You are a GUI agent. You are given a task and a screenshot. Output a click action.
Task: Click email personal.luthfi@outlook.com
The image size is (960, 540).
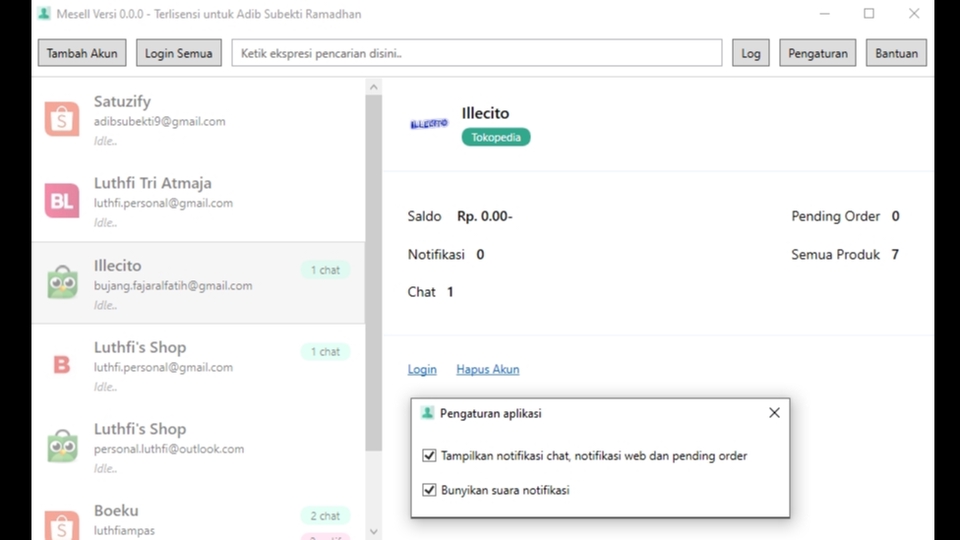click(x=169, y=449)
